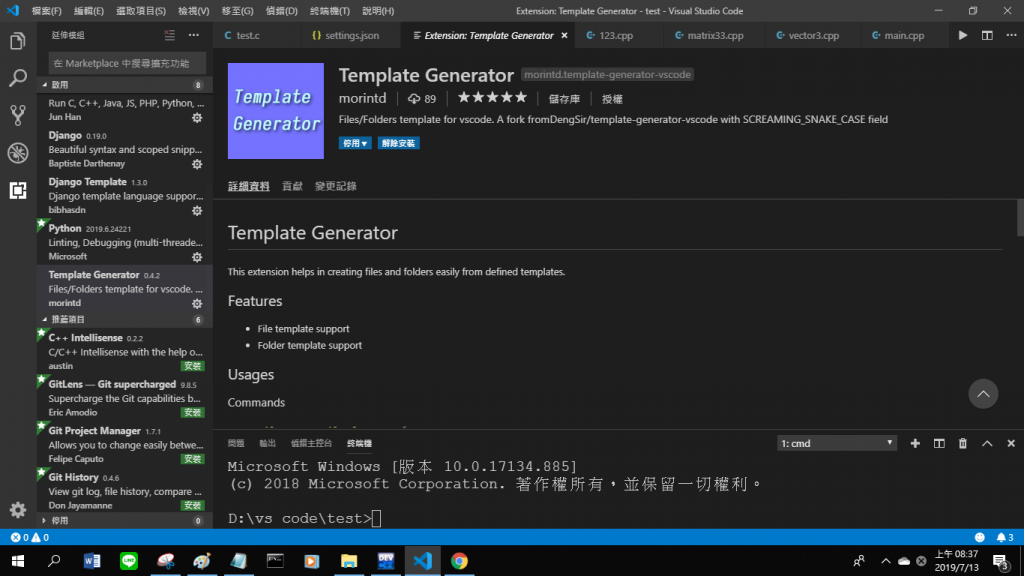Split the terminal panel
Viewport: 1024px width, 576px height.
pyautogui.click(x=939, y=443)
